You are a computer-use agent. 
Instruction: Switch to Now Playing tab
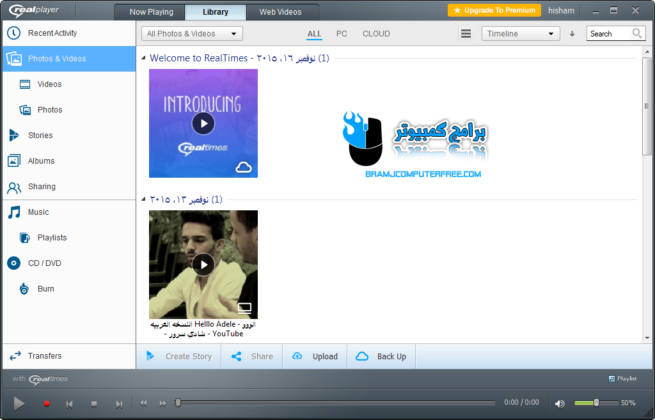tap(151, 12)
